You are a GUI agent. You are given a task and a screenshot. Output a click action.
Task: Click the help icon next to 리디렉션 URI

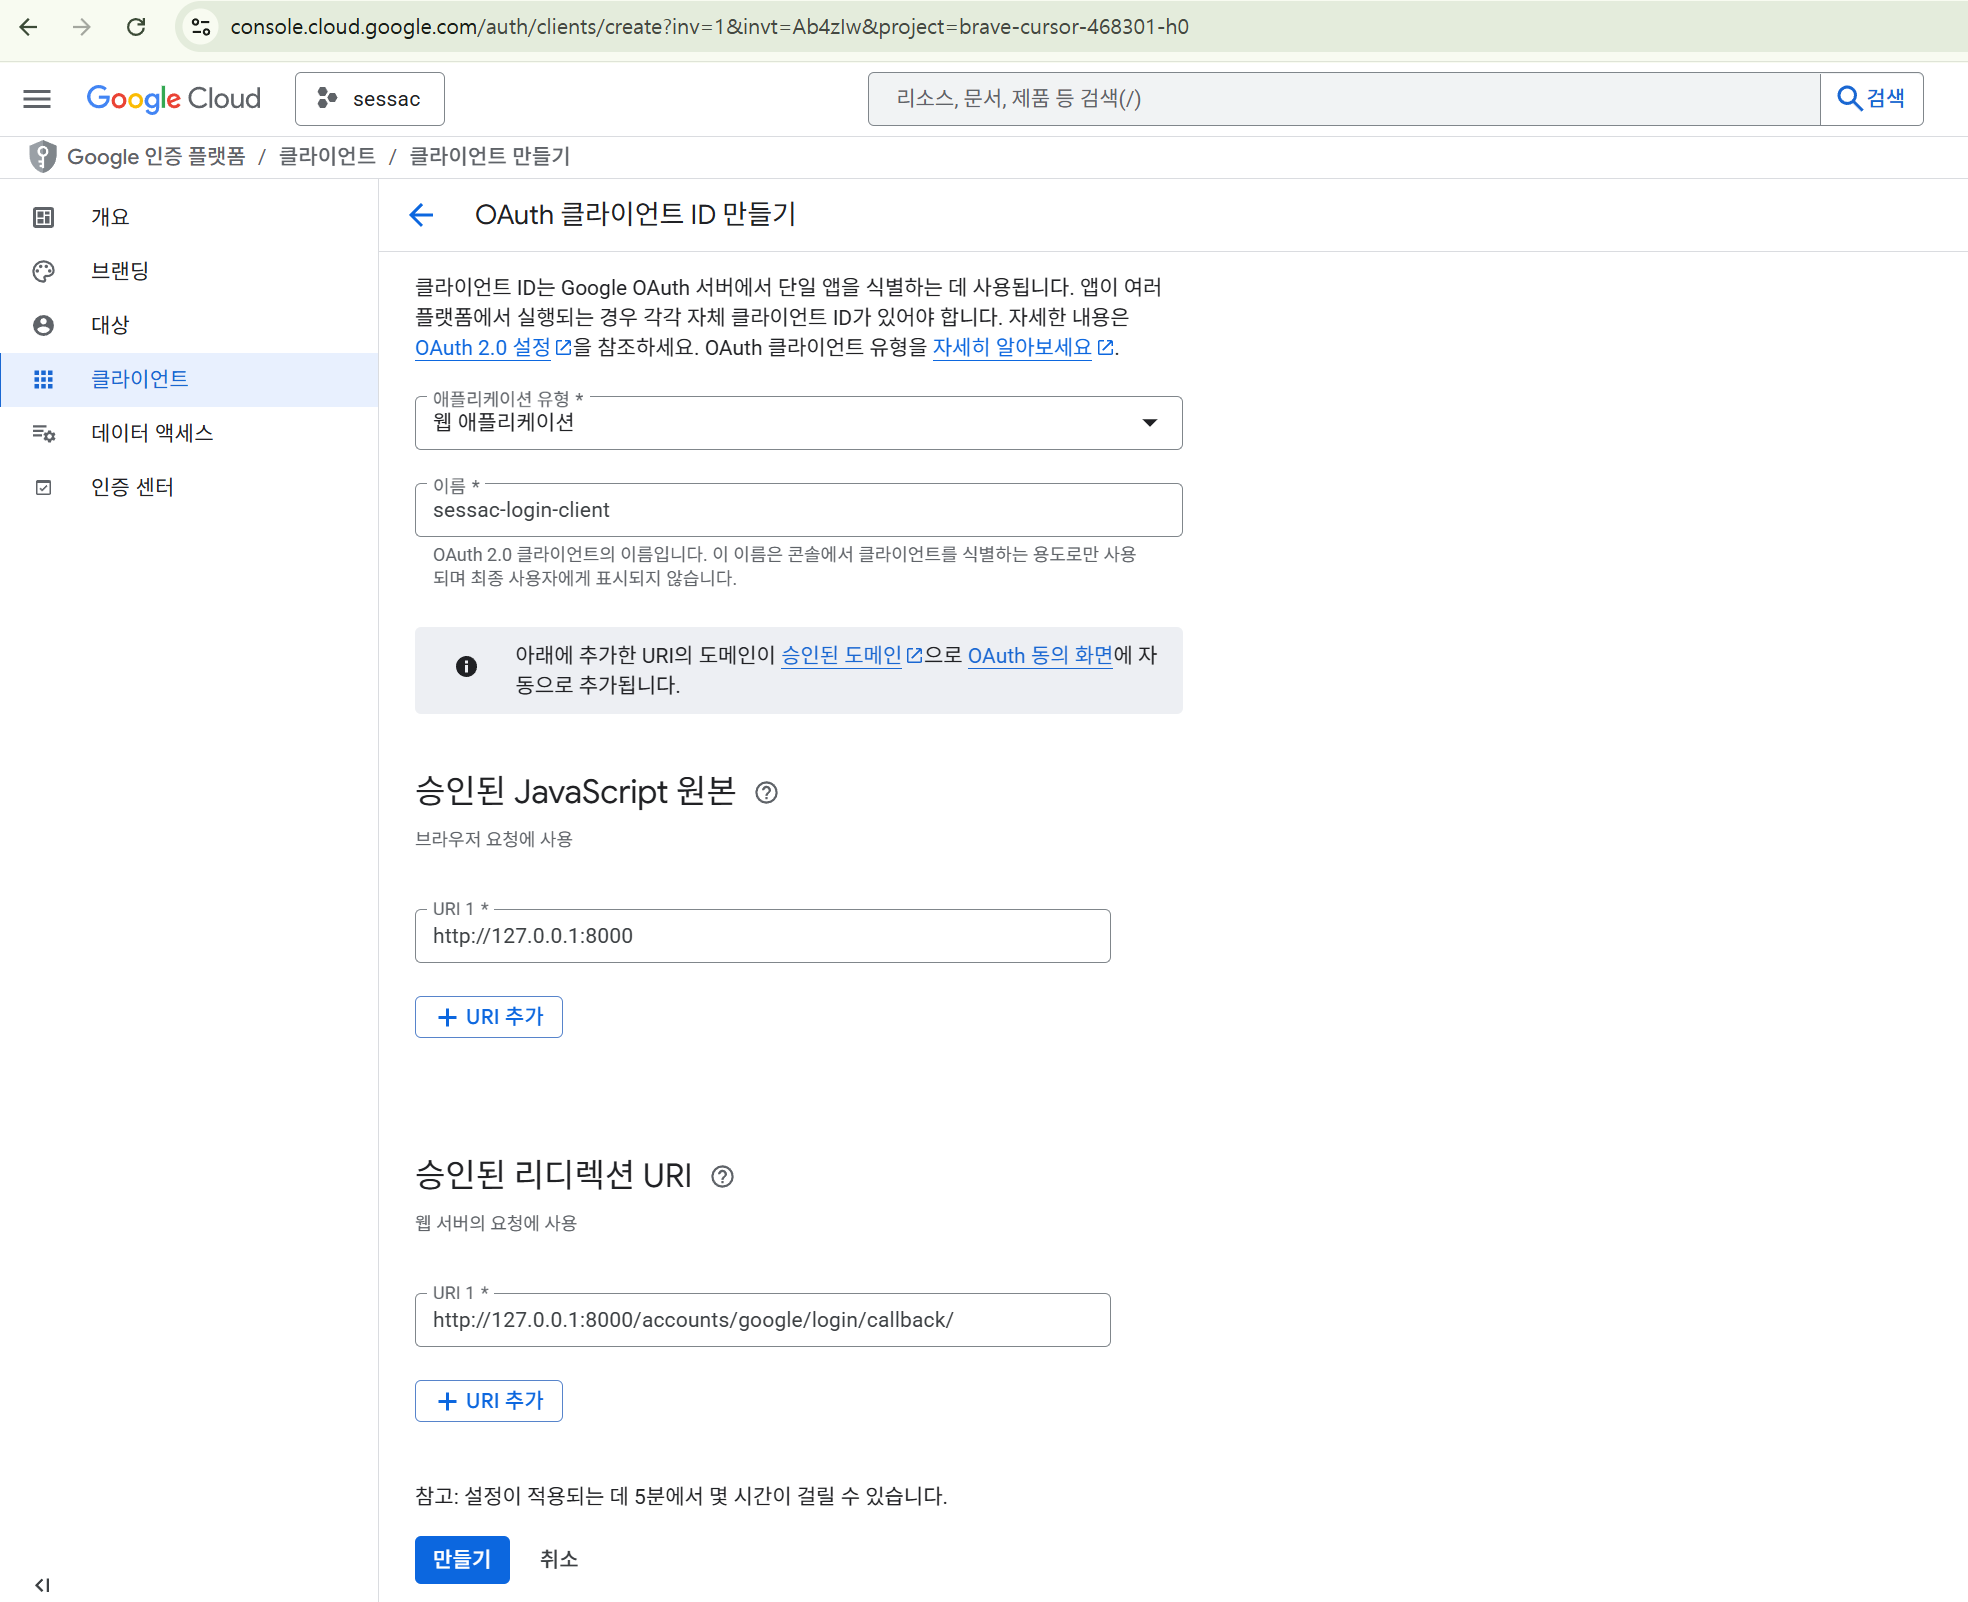(x=722, y=1176)
